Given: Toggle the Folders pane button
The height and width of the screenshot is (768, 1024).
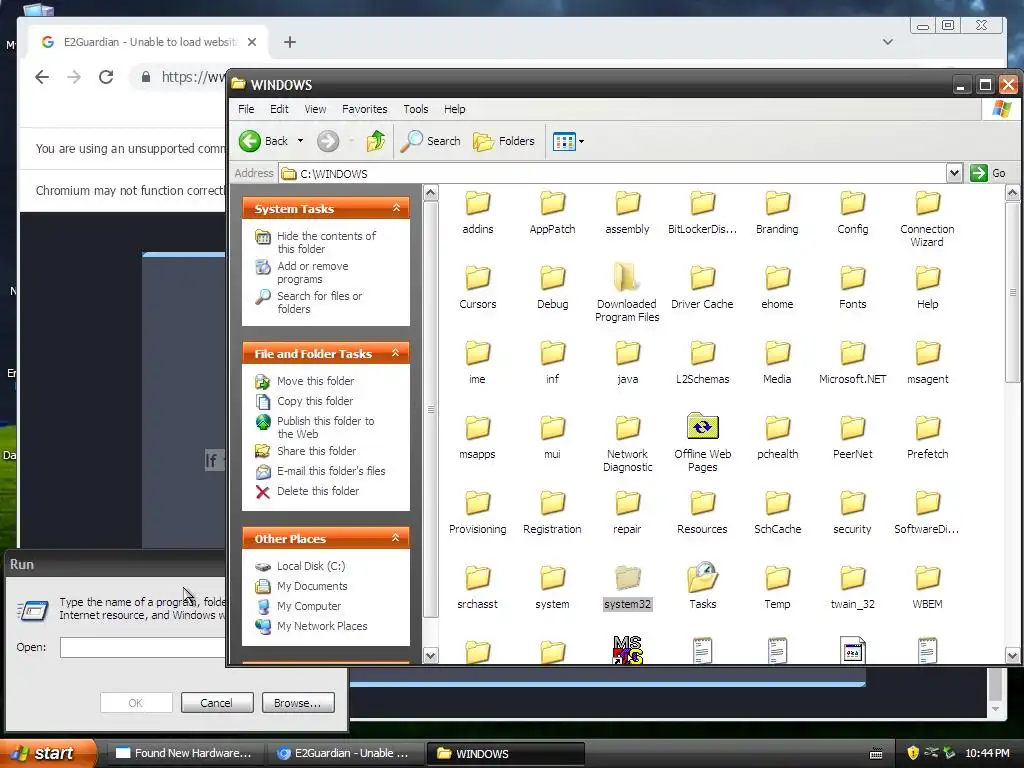Looking at the screenshot, I should 504,140.
